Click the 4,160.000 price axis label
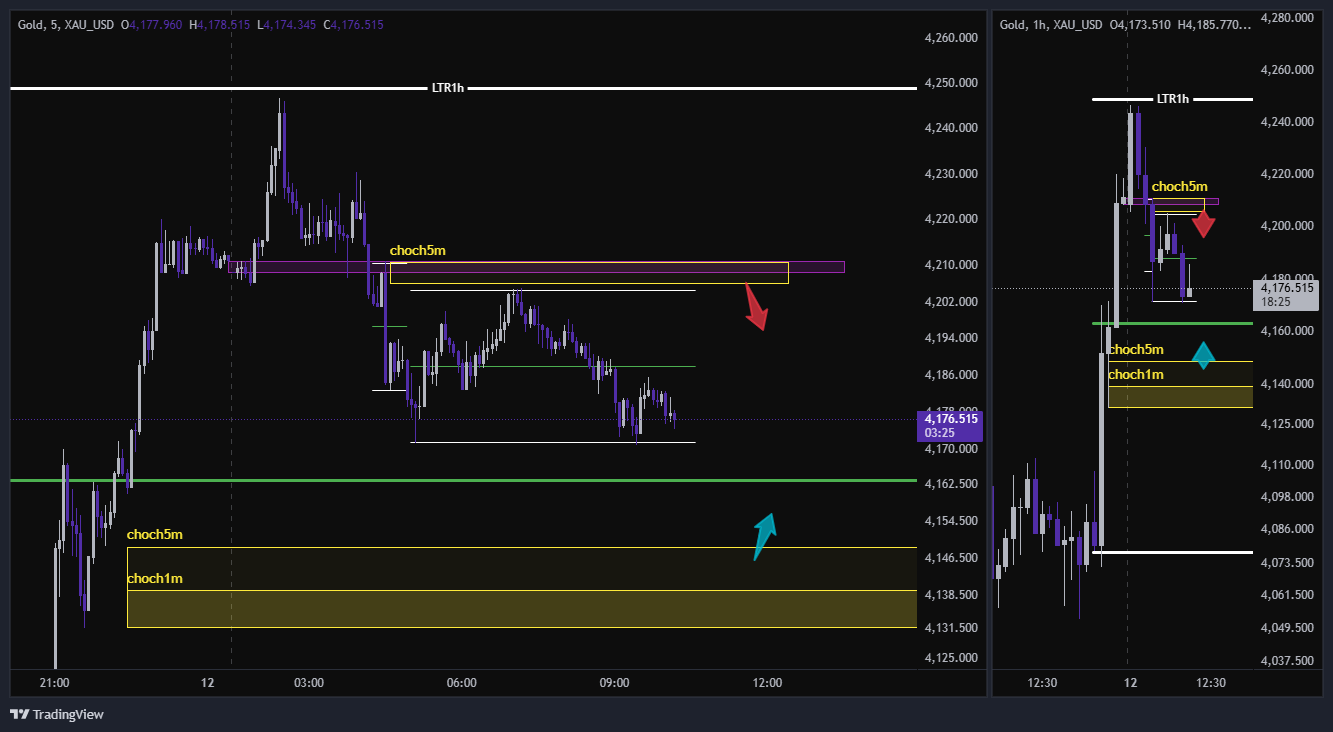 click(x=1285, y=331)
